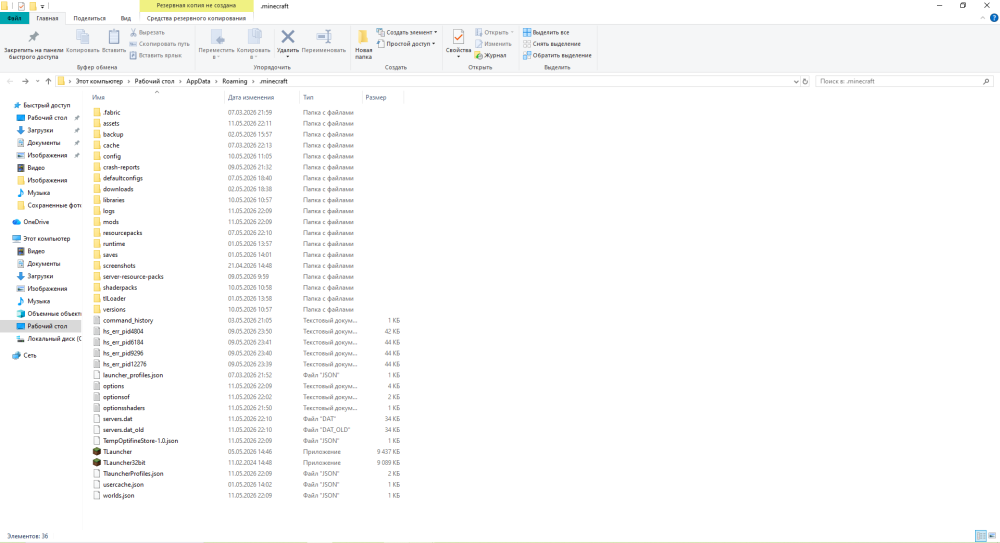
Task: Click the properties icon in the title bar quick toolbar
Action: (21, 6)
